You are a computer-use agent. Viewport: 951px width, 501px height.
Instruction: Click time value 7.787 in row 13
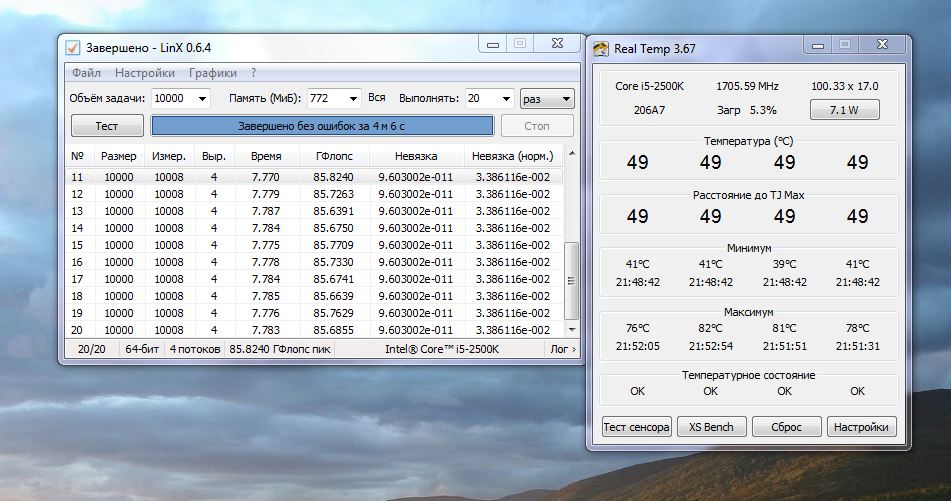[x=266, y=211]
